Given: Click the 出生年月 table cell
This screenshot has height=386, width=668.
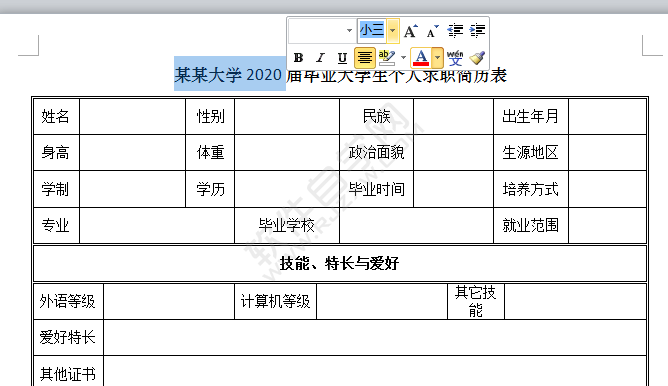Looking at the screenshot, I should [530, 116].
